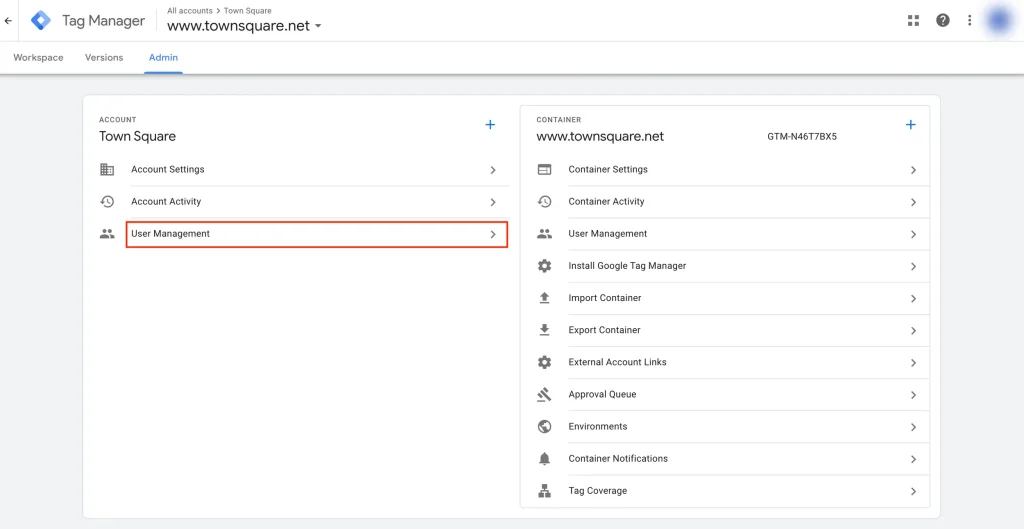Expand the Container Activity chevron
Viewport: 1024px width, 529px height.
914,202
